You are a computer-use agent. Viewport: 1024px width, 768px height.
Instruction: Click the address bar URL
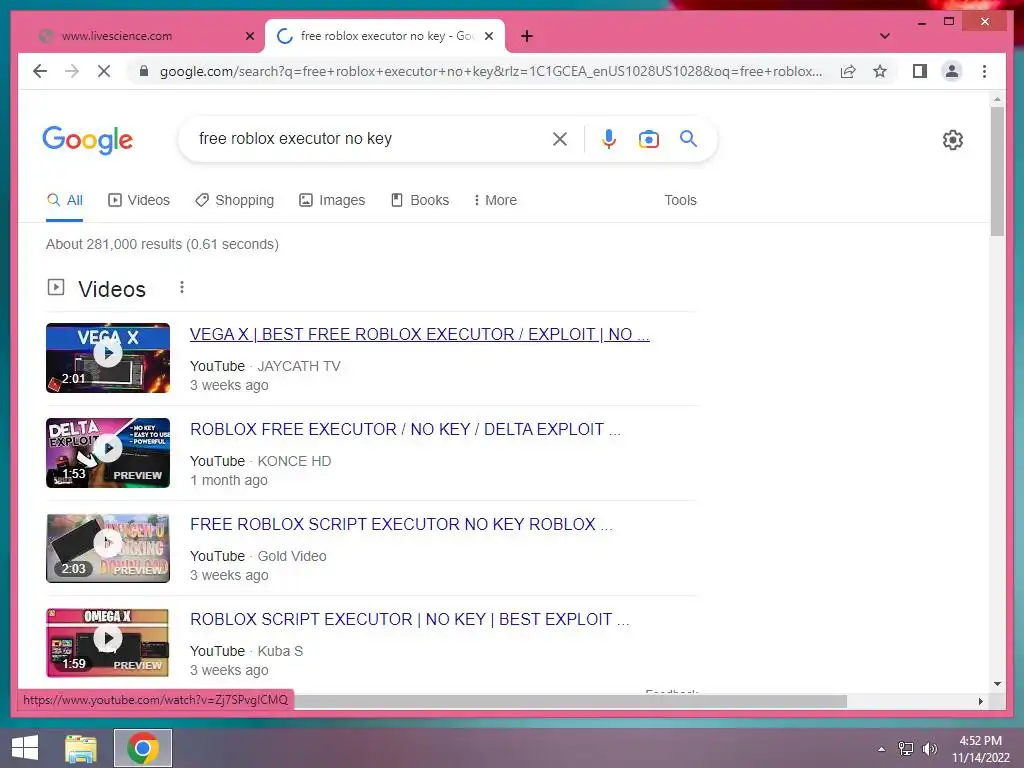tap(491, 71)
